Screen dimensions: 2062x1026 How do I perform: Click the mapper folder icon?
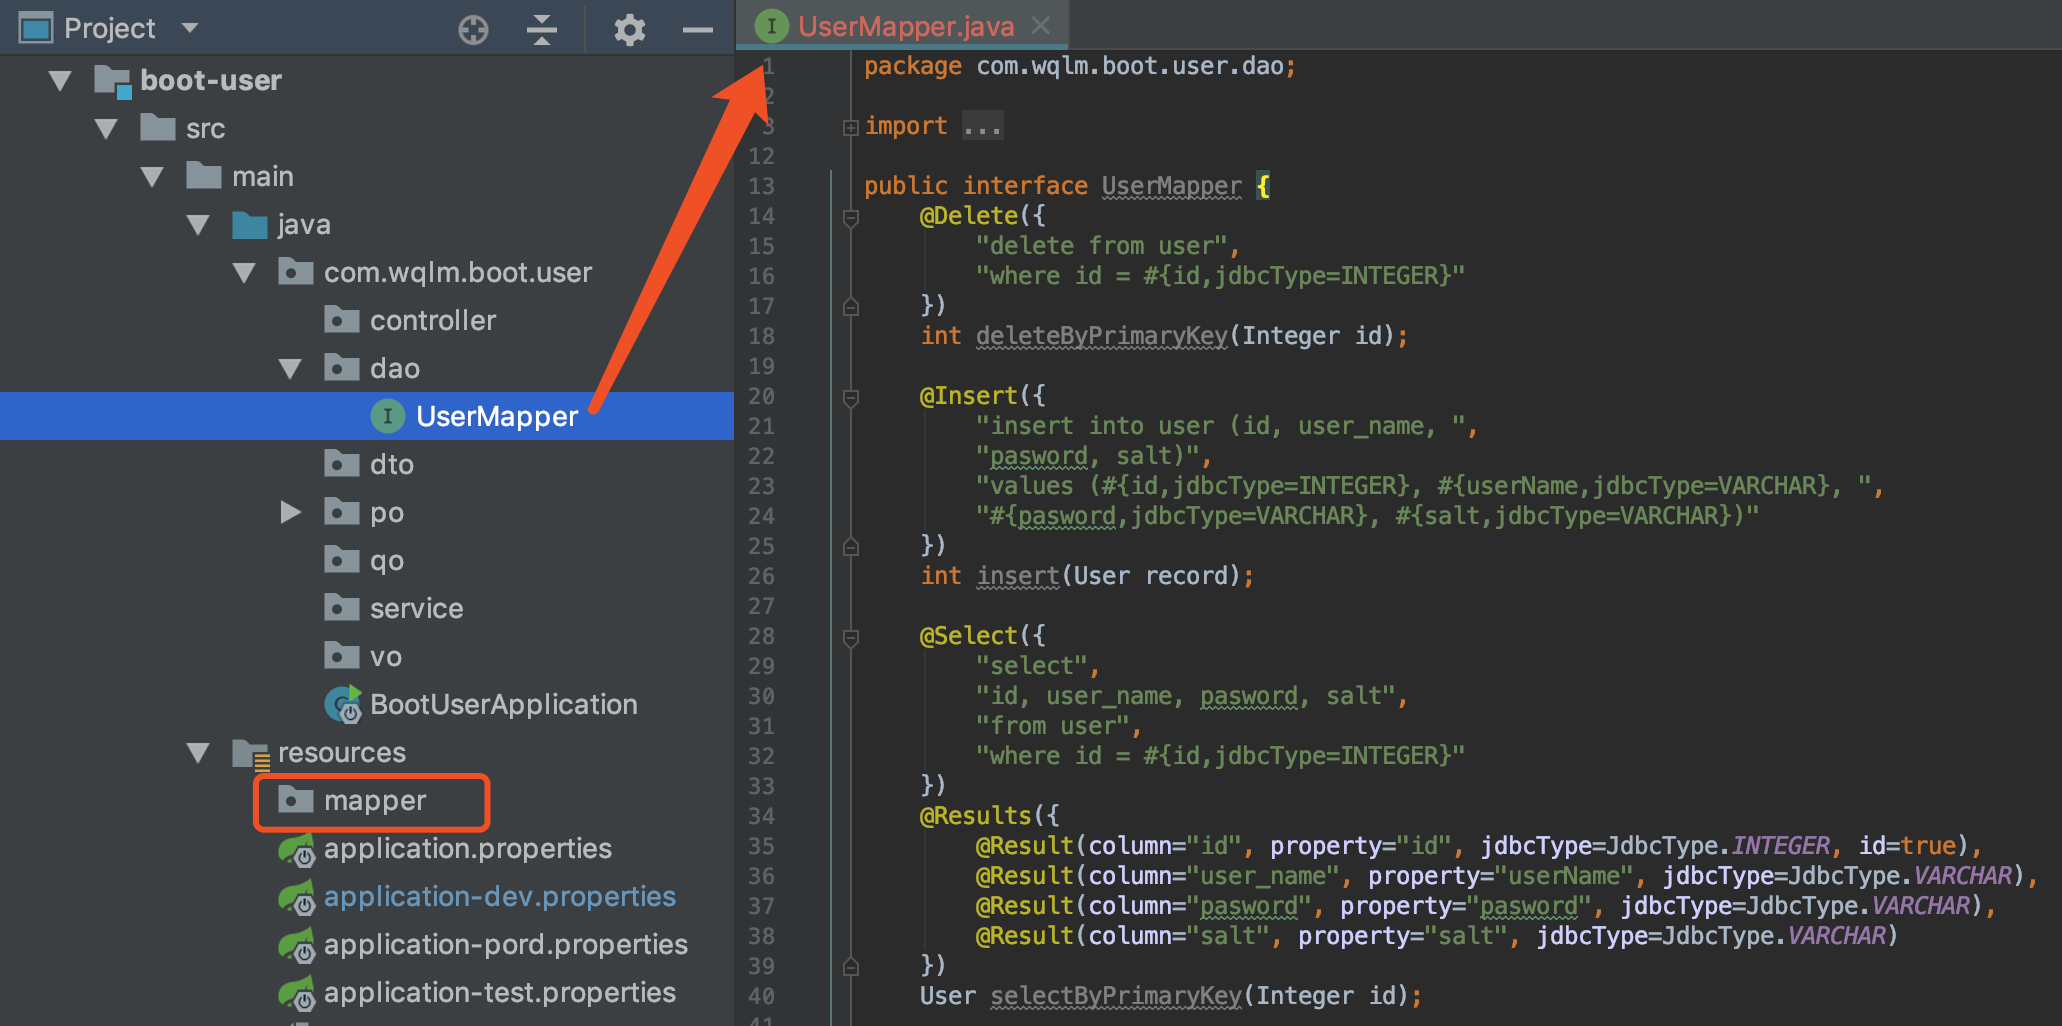pyautogui.click(x=296, y=799)
